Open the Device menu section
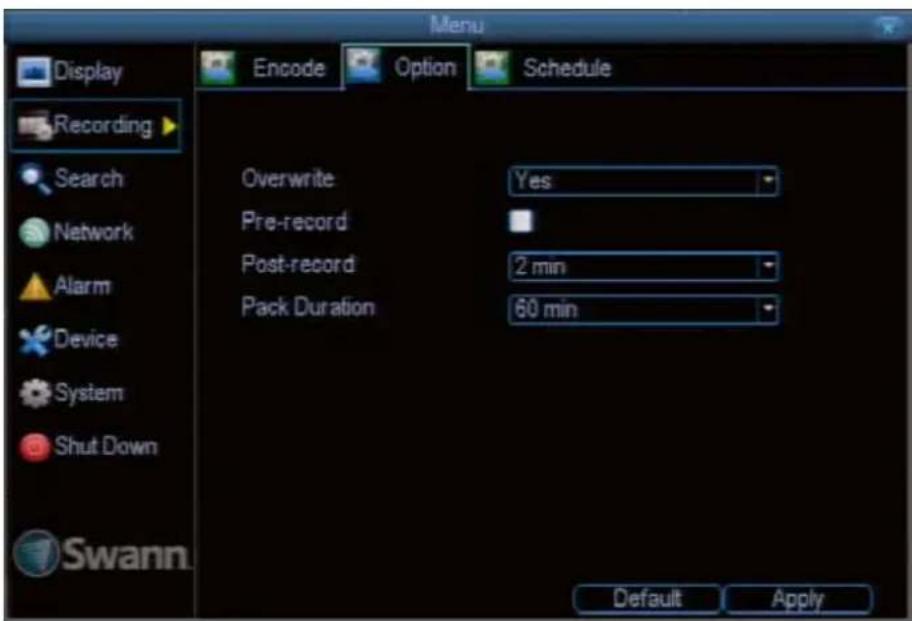The height and width of the screenshot is (621, 912). click(x=69, y=340)
